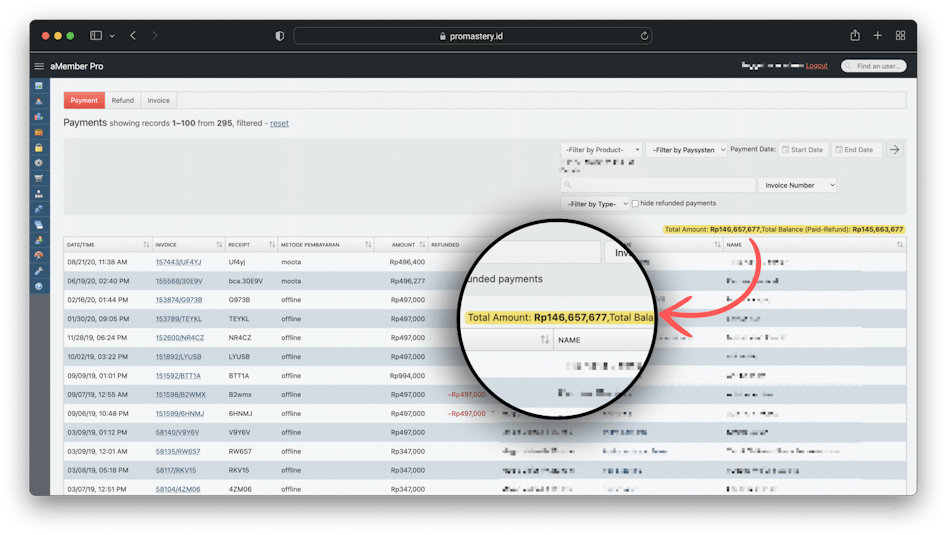Screen dimensions: 947x535
Task: Click Safari's share icon
Action: [855, 35]
